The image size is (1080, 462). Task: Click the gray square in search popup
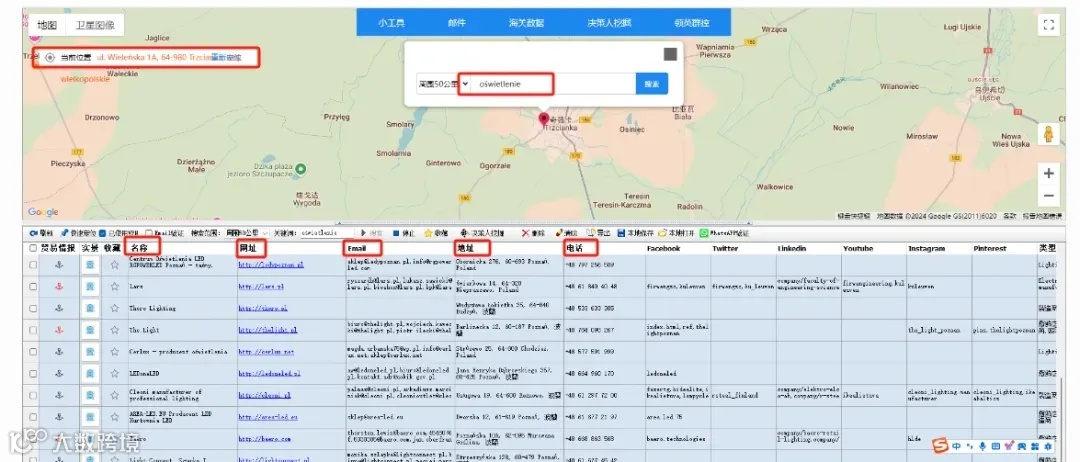tap(669, 54)
